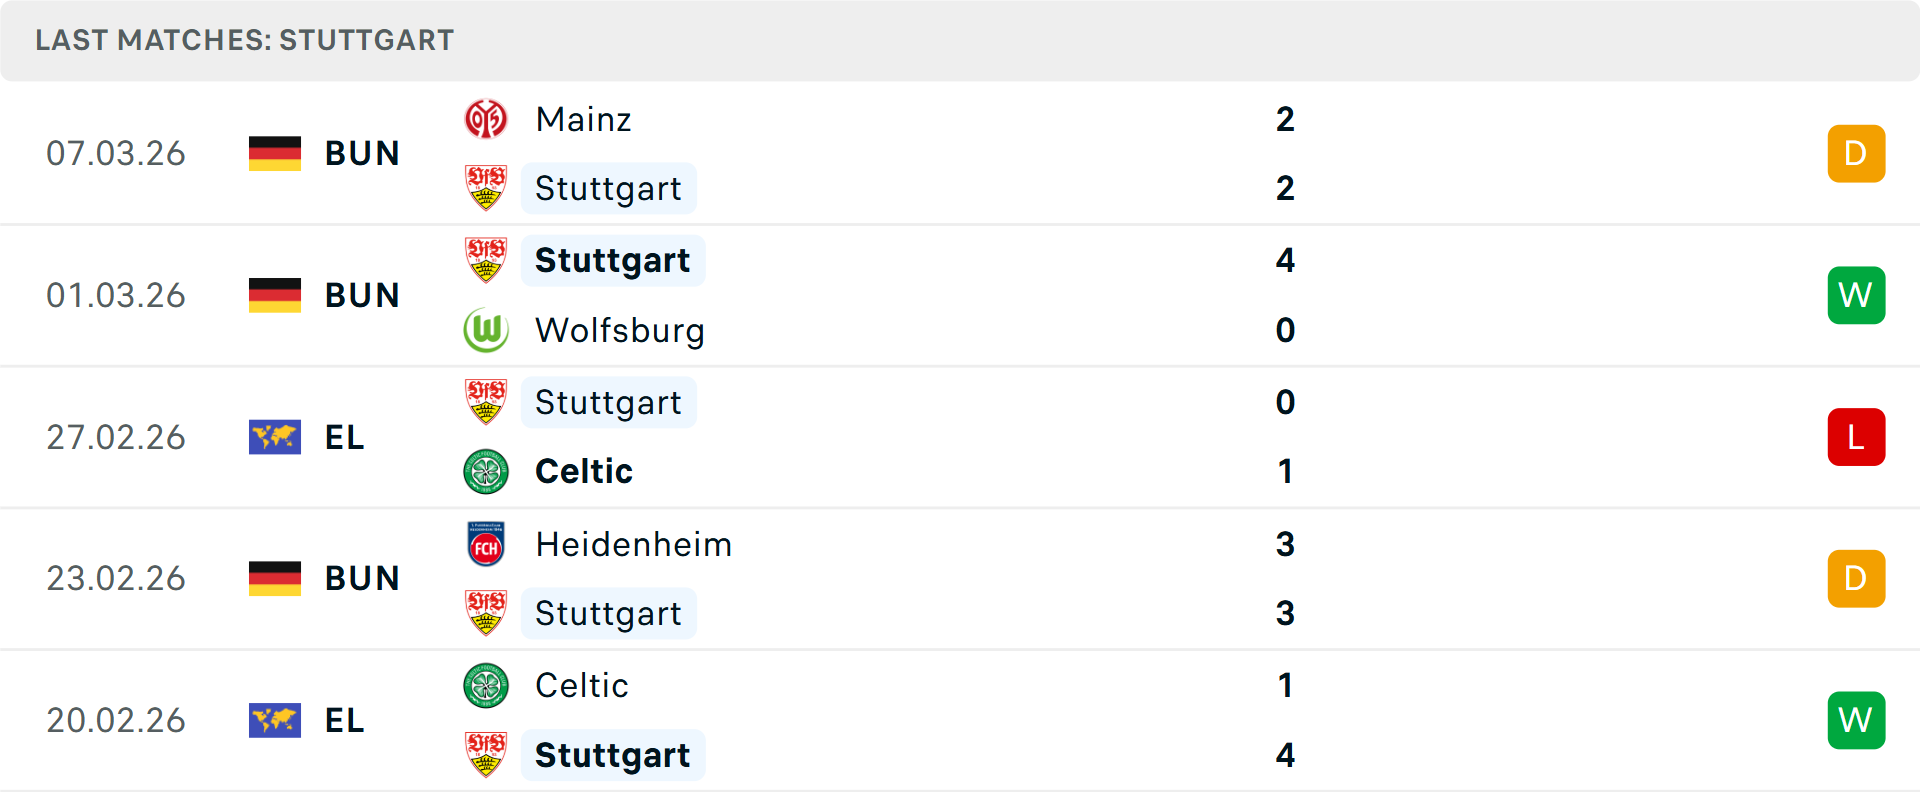The image size is (1920, 792).
Task: Click German flag on 01.03.26 row
Action: [x=275, y=295]
